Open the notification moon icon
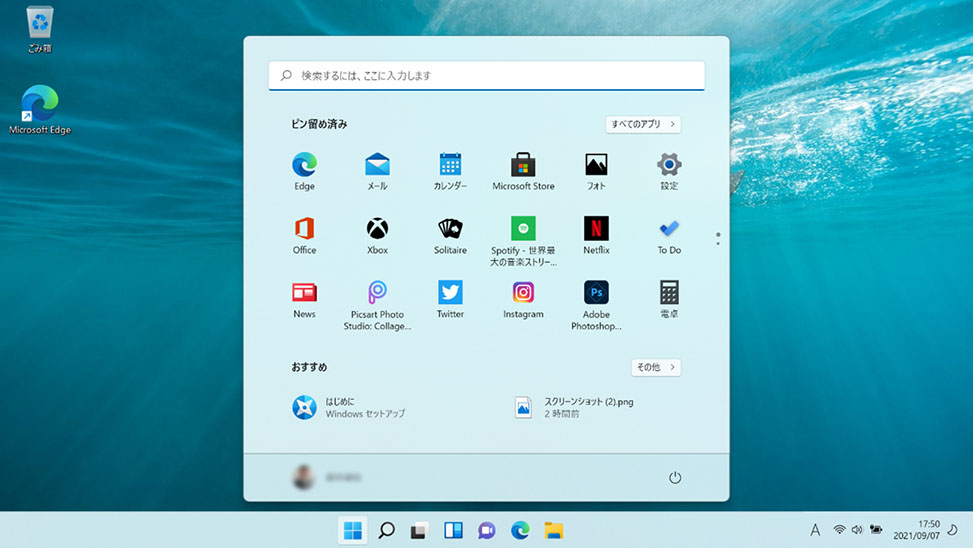The width and height of the screenshot is (973, 548). point(953,529)
